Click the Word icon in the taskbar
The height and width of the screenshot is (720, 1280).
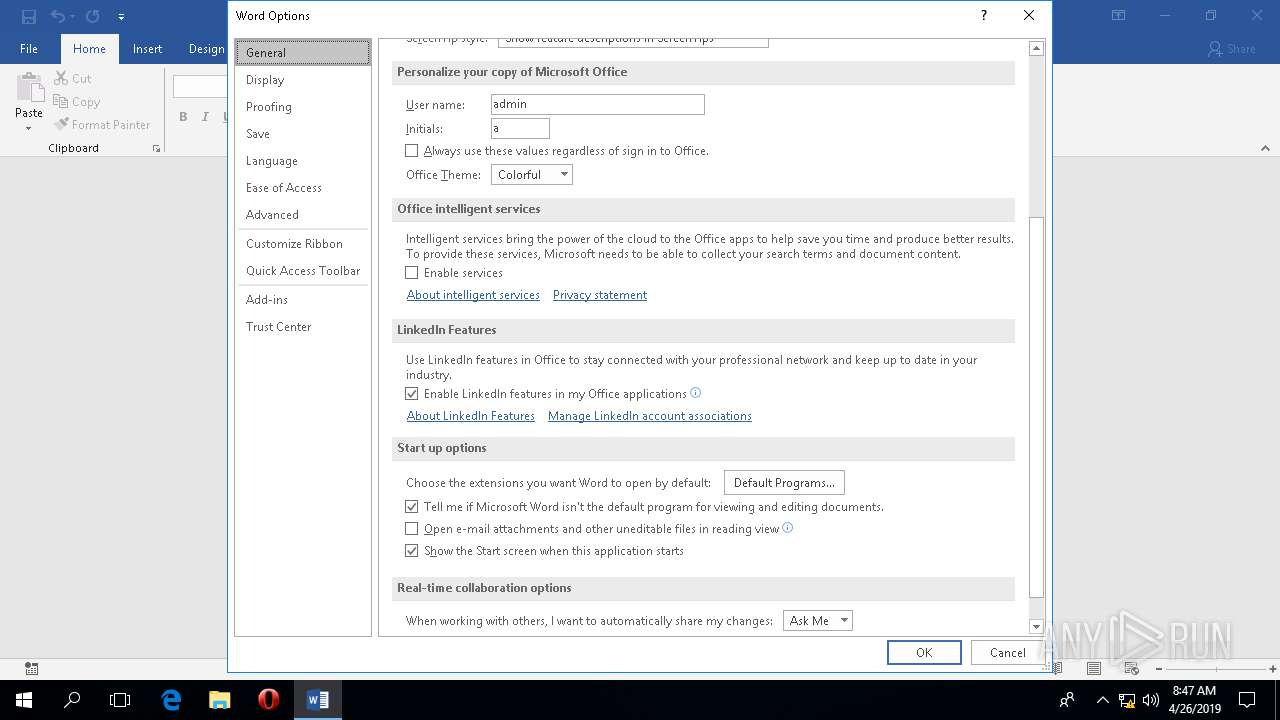[x=318, y=700]
